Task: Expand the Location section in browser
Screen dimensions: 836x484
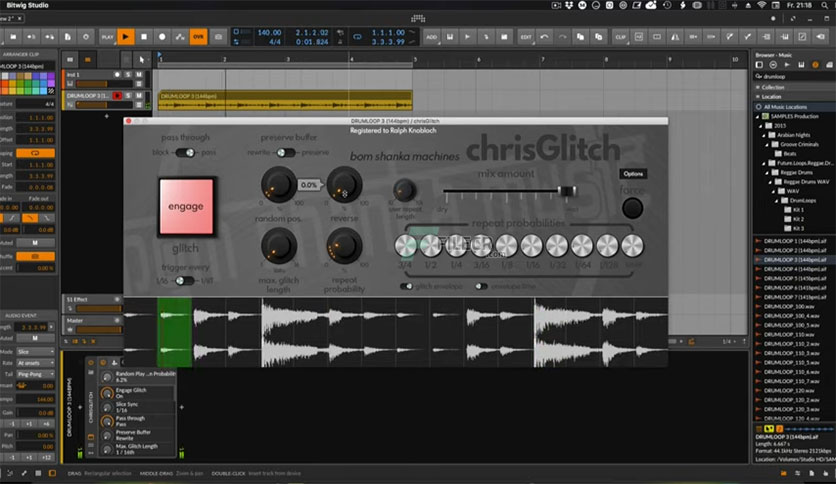Action: tap(793, 96)
